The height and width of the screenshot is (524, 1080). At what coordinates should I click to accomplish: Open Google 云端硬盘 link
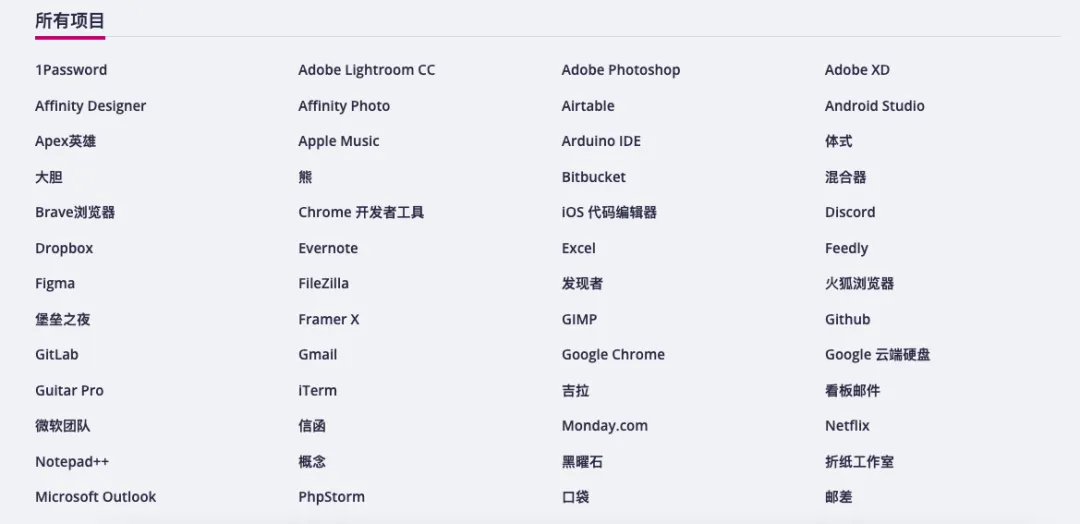pyautogui.click(x=878, y=355)
